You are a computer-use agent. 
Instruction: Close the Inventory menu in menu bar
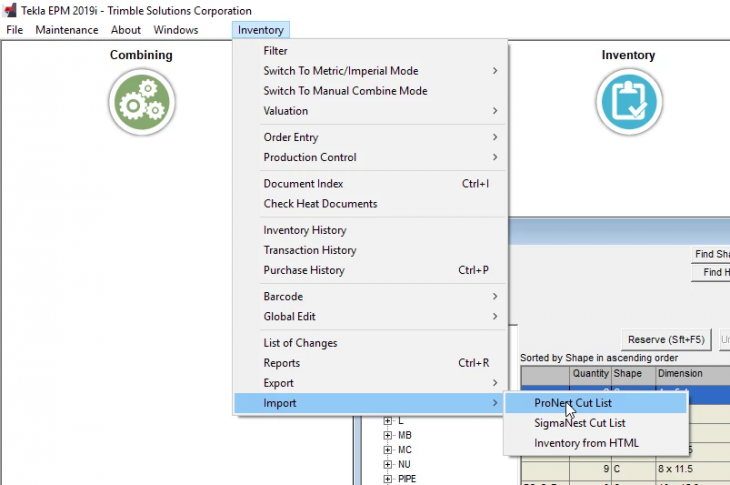[261, 30]
